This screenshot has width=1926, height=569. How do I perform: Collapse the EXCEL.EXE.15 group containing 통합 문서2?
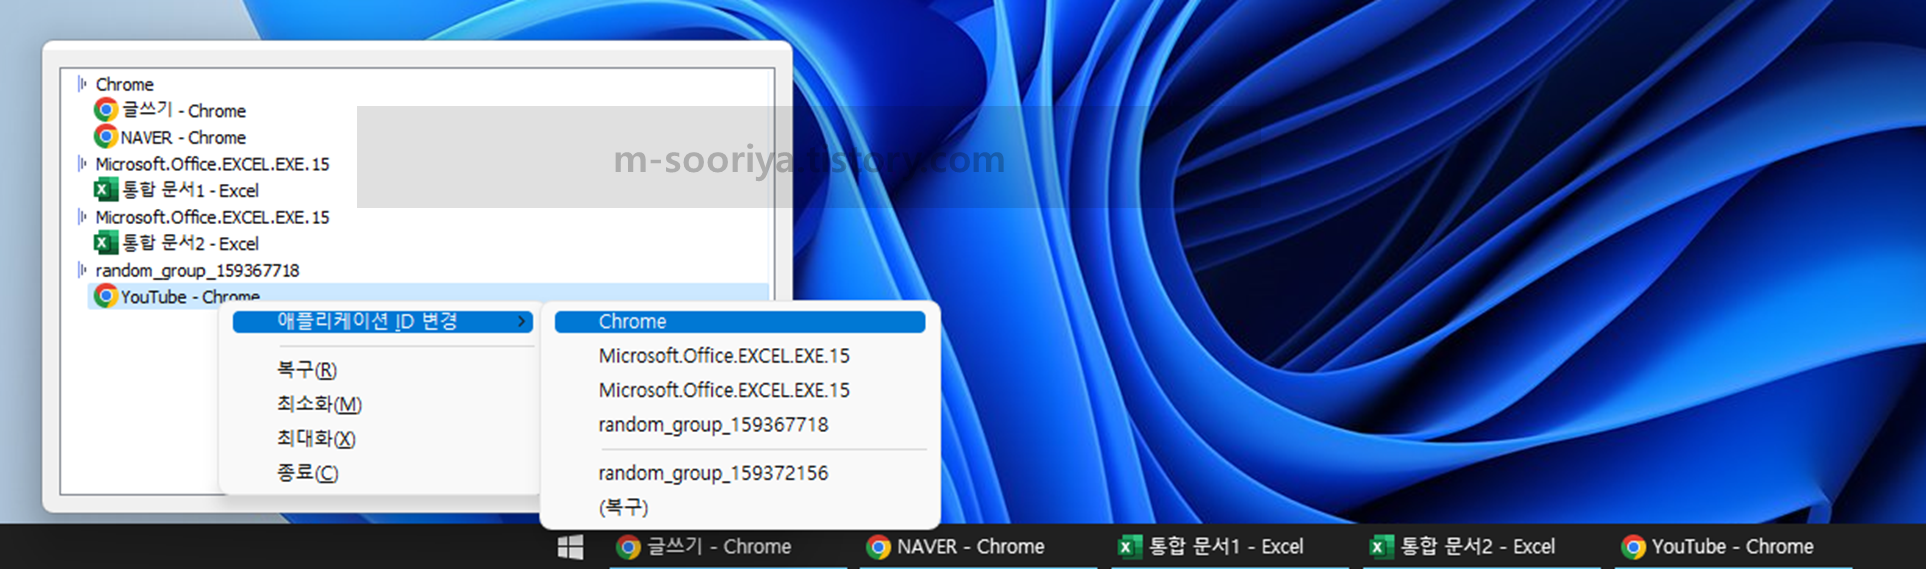coord(82,216)
